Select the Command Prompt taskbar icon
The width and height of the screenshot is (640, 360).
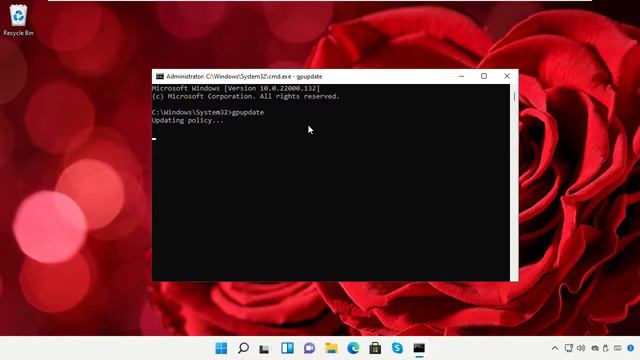[419, 348]
